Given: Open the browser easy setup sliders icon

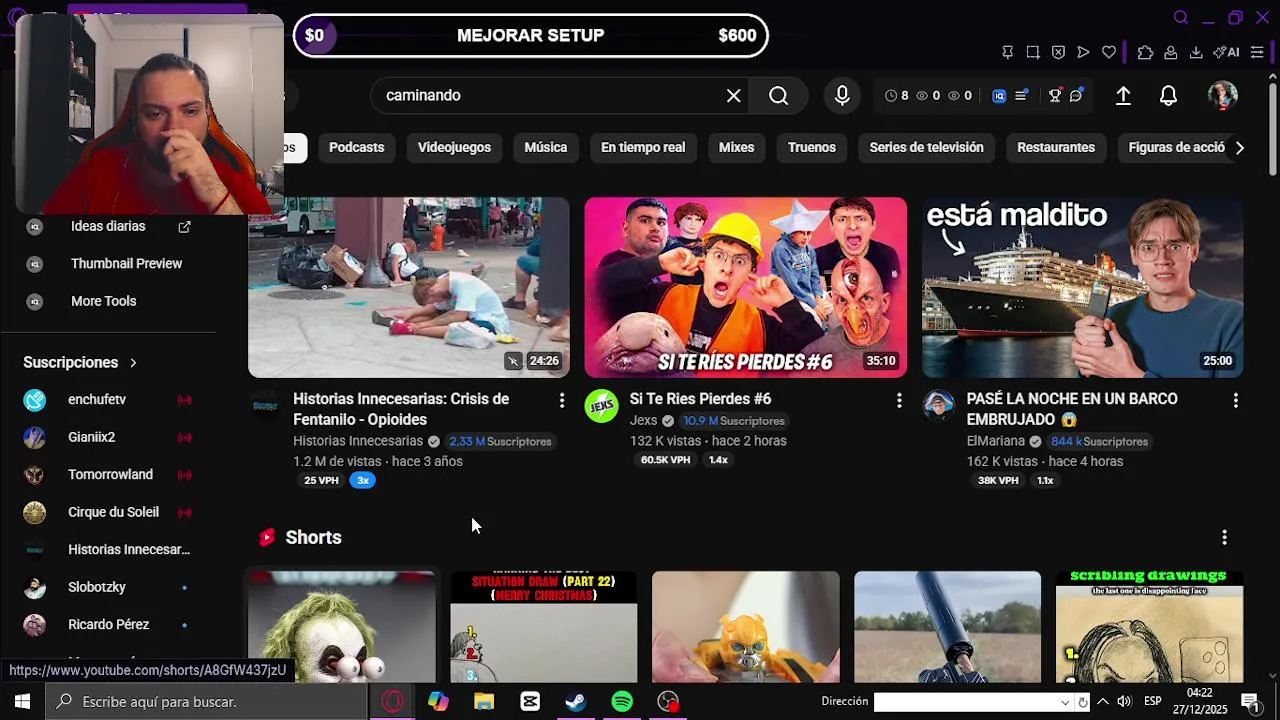Looking at the screenshot, I should click(x=1257, y=53).
